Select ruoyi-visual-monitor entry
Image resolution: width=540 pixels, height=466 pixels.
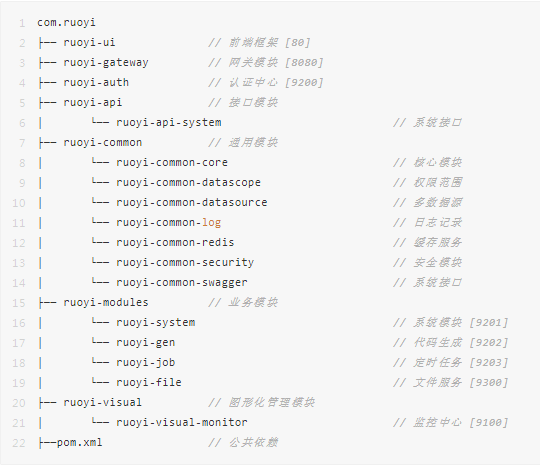tap(182, 422)
